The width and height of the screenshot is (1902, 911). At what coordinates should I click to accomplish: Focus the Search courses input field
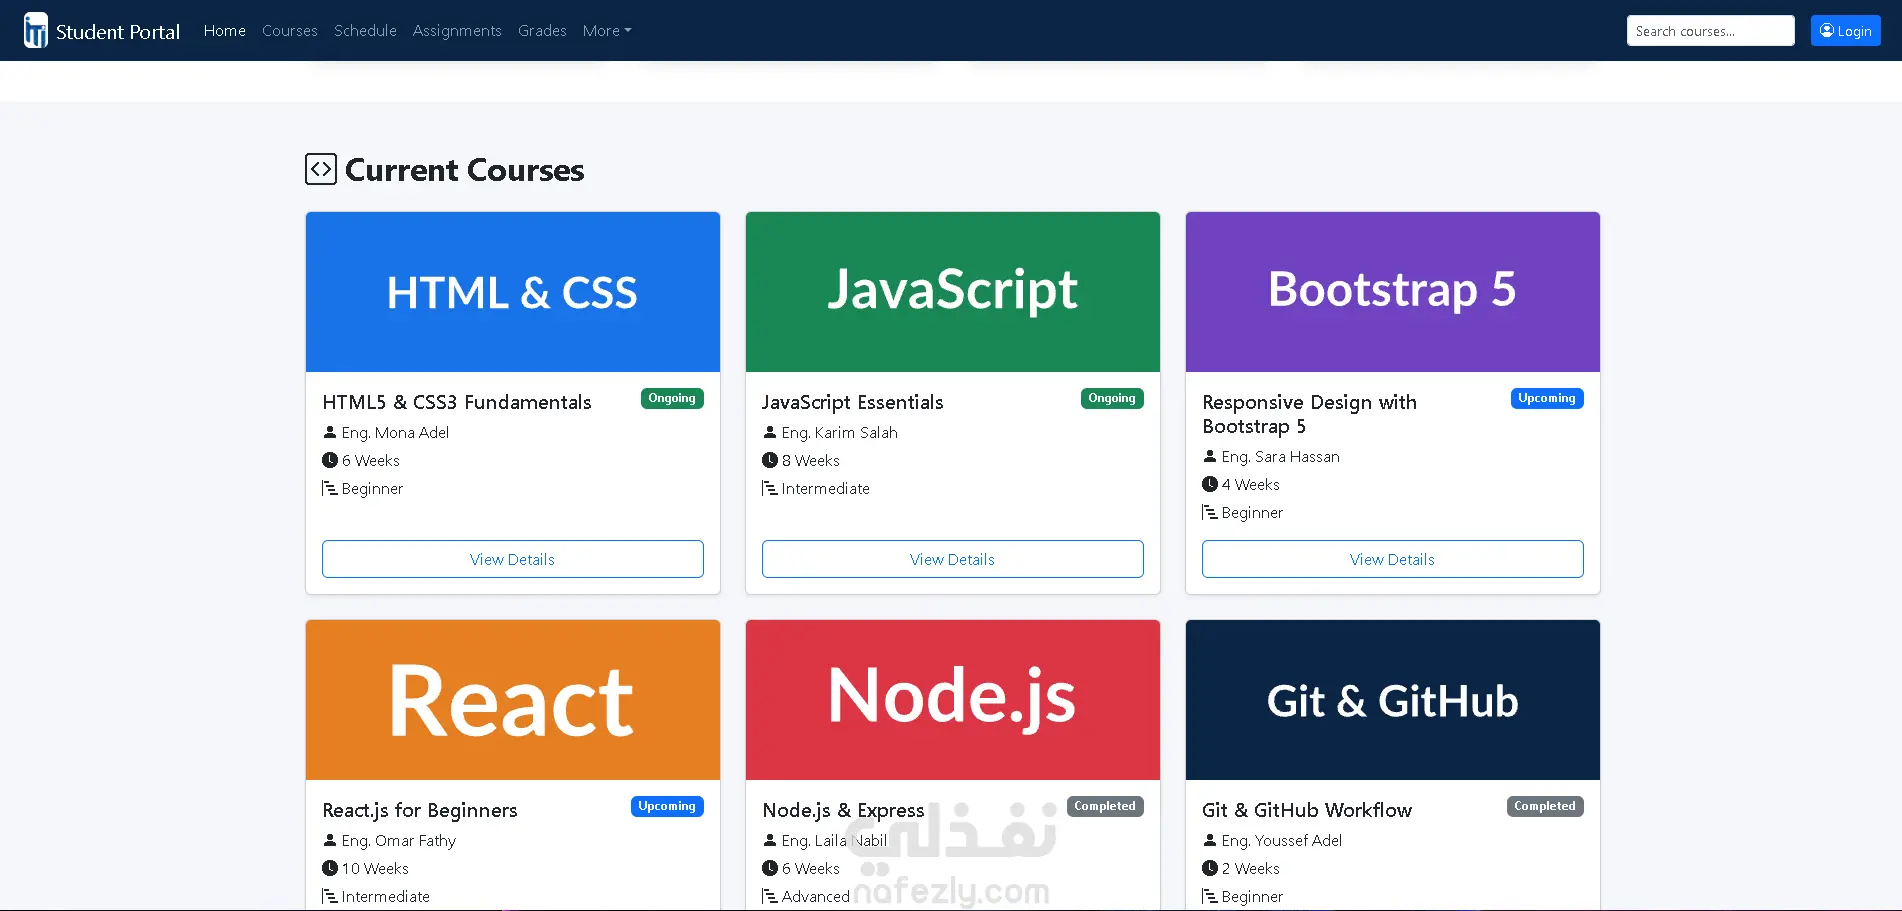click(x=1711, y=31)
